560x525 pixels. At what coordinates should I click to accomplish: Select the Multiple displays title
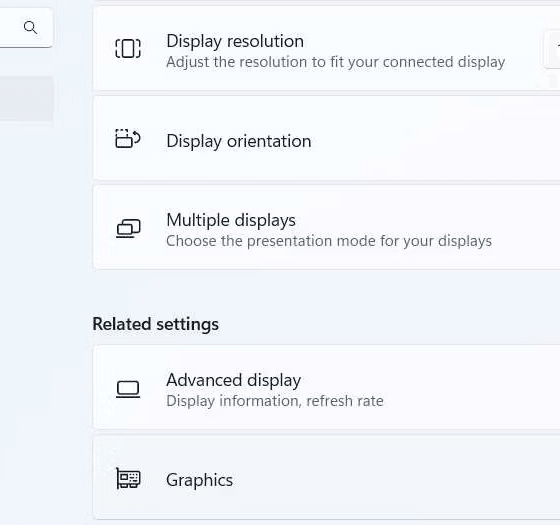pos(231,220)
